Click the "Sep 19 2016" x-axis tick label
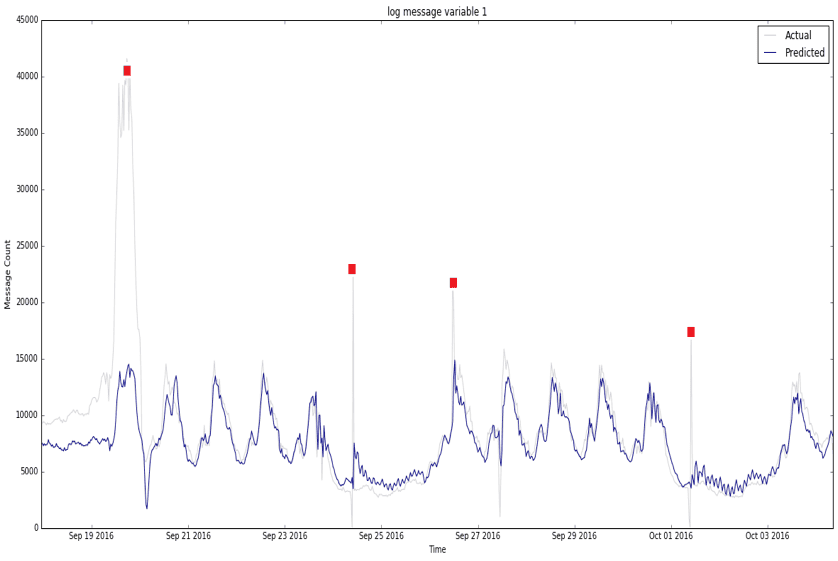Image resolution: width=838 pixels, height=561 pixels. [91, 536]
